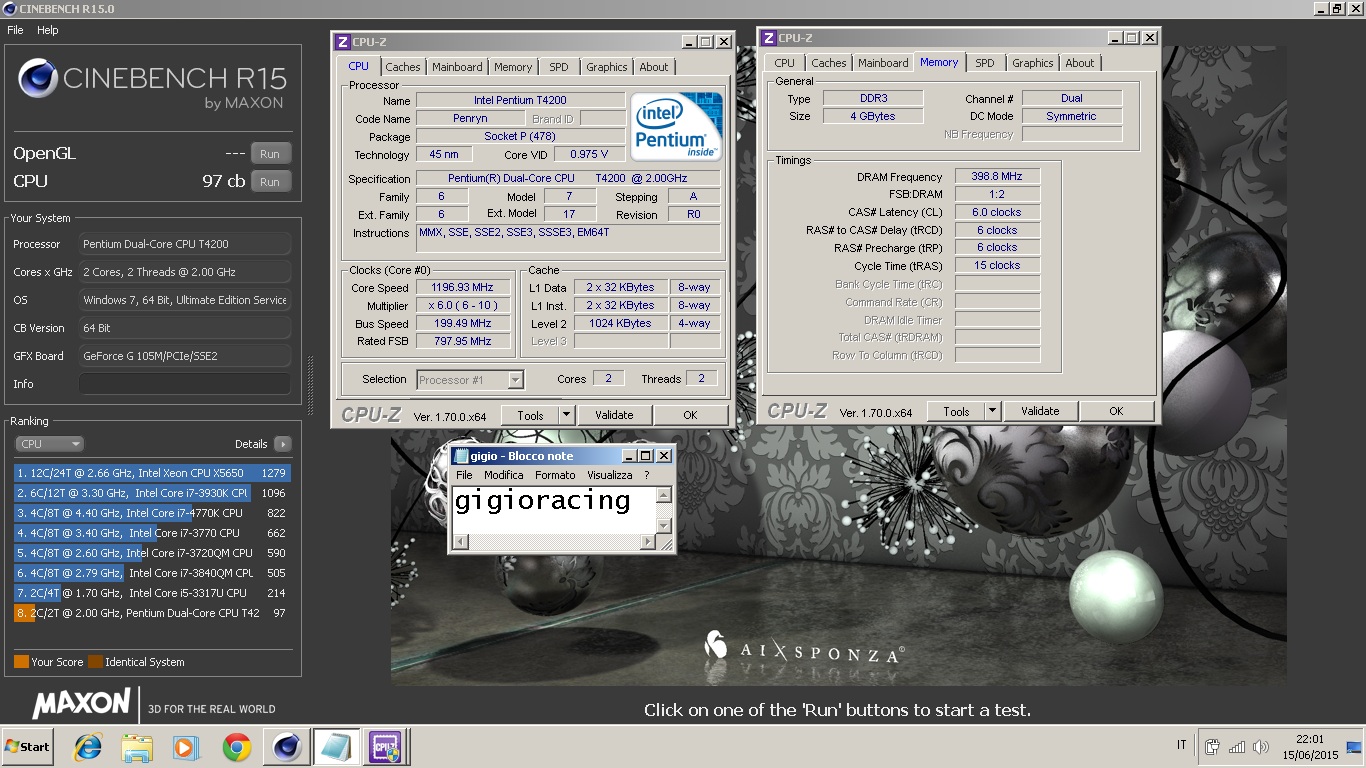This screenshot has width=1366, height=768.
Task: Select the Core i5-3317U ranking row
Action: point(152,593)
